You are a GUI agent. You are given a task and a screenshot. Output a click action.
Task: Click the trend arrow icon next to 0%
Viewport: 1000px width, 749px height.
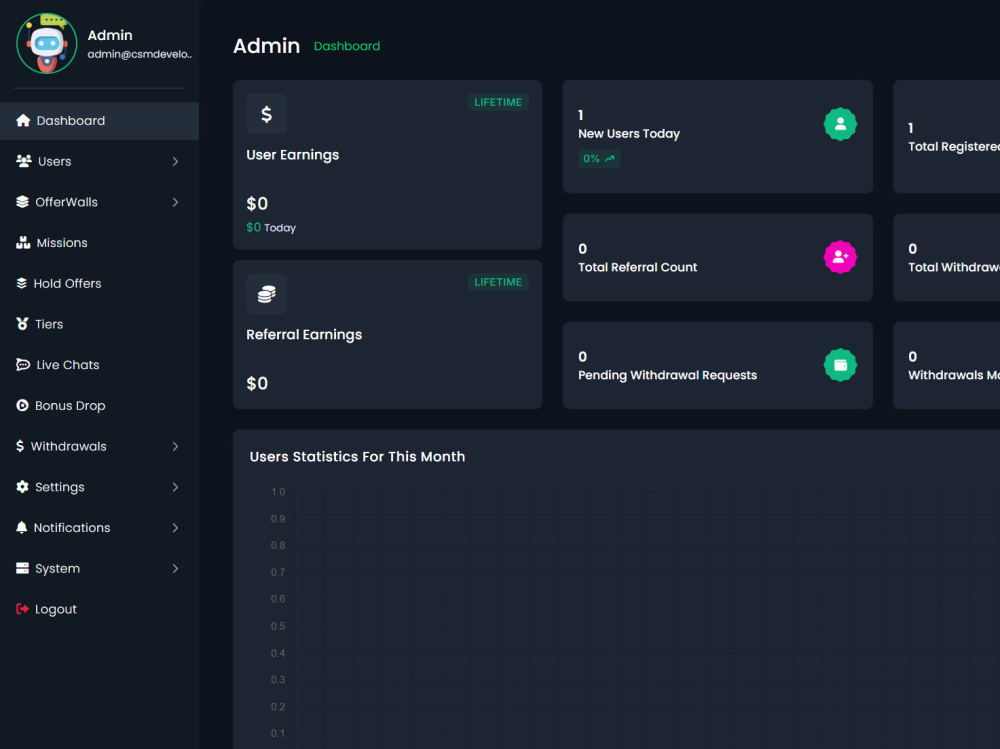[610, 159]
